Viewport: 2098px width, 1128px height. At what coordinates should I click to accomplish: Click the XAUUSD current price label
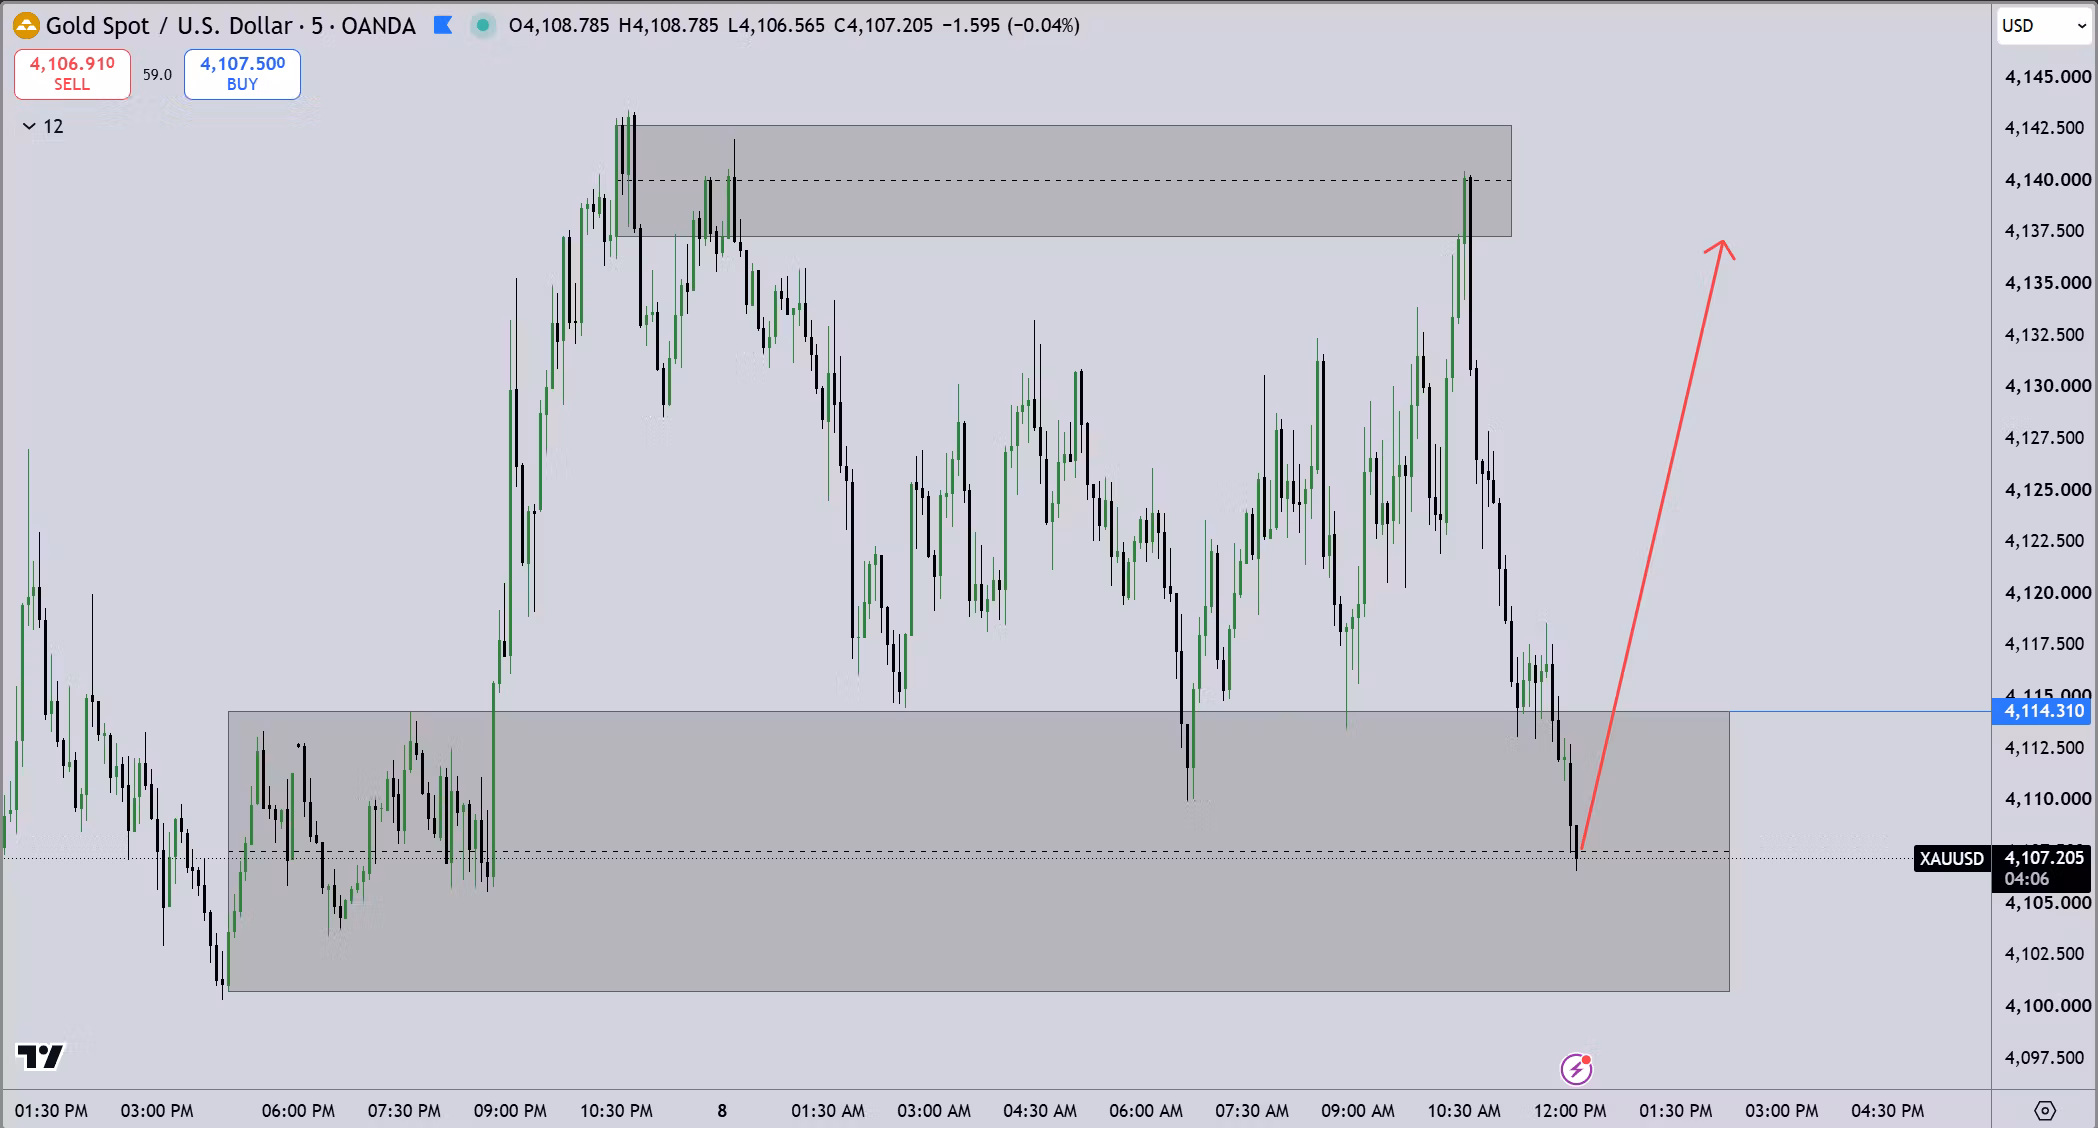tap(1950, 858)
